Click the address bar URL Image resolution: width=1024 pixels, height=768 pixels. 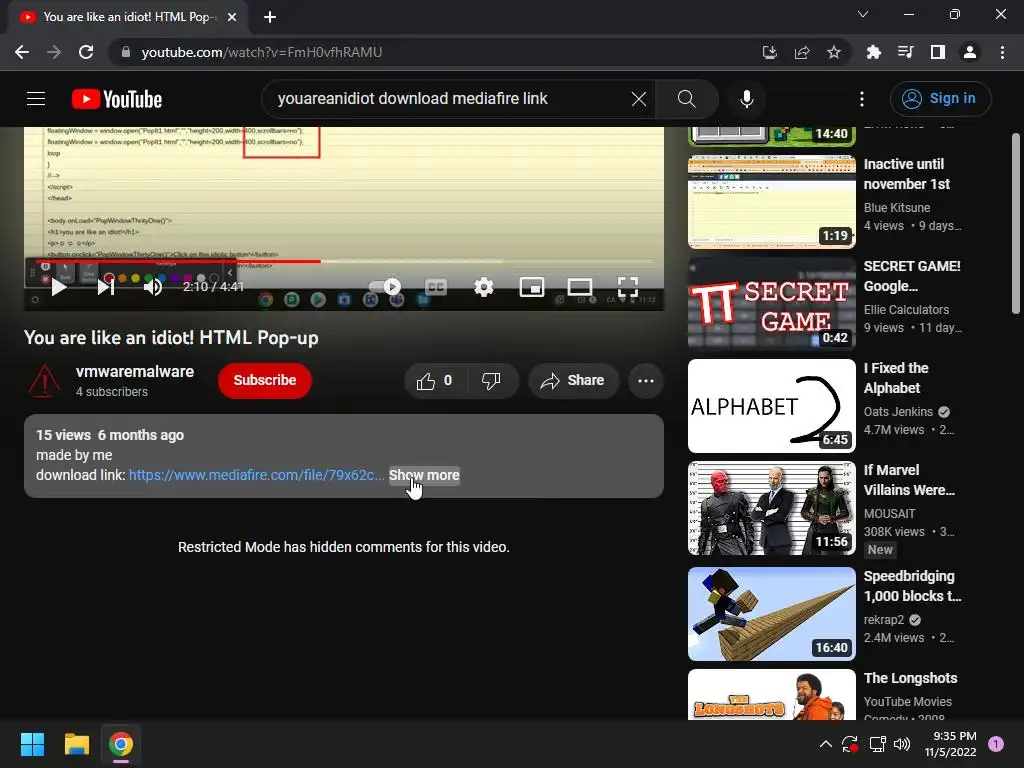click(x=261, y=52)
